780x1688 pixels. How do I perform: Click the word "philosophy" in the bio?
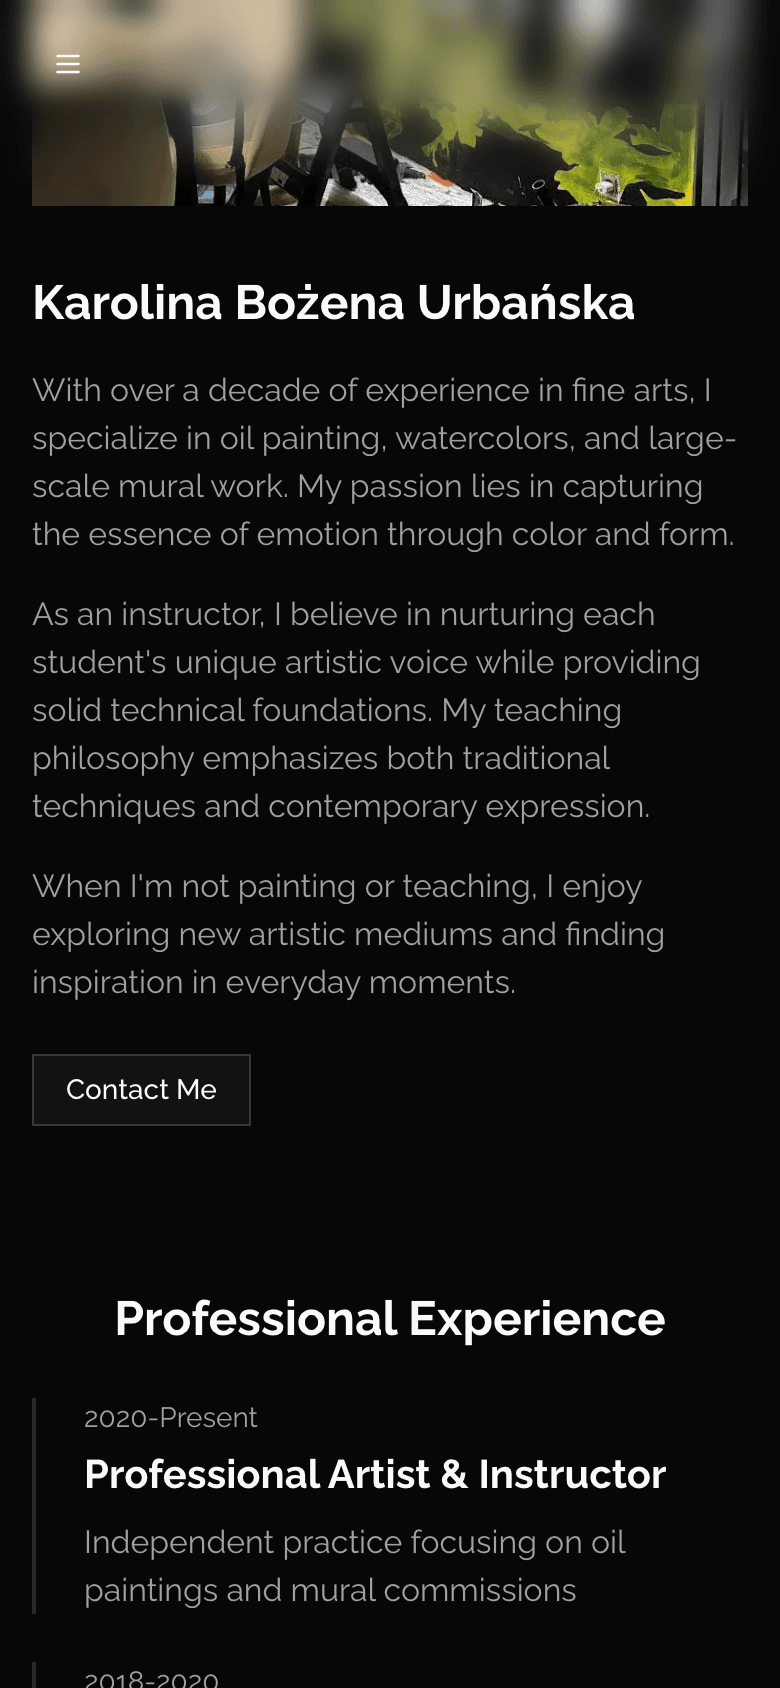coord(112,758)
